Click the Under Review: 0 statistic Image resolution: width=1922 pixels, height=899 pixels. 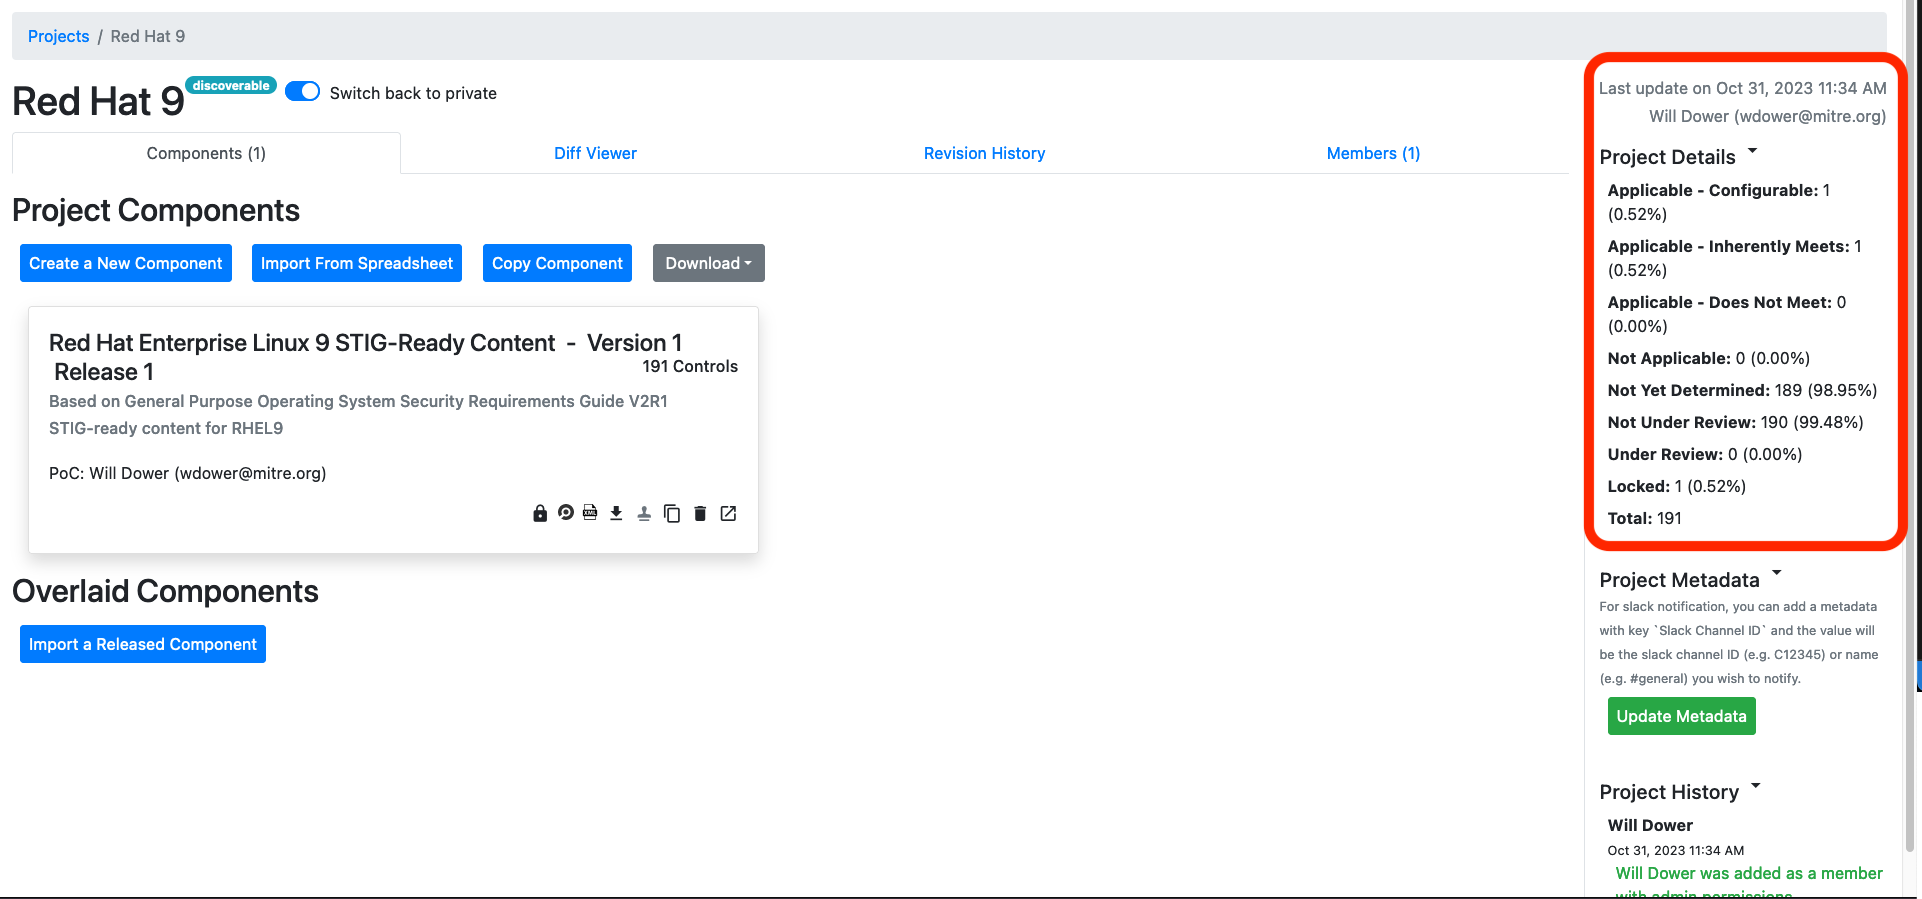pyautogui.click(x=1705, y=454)
